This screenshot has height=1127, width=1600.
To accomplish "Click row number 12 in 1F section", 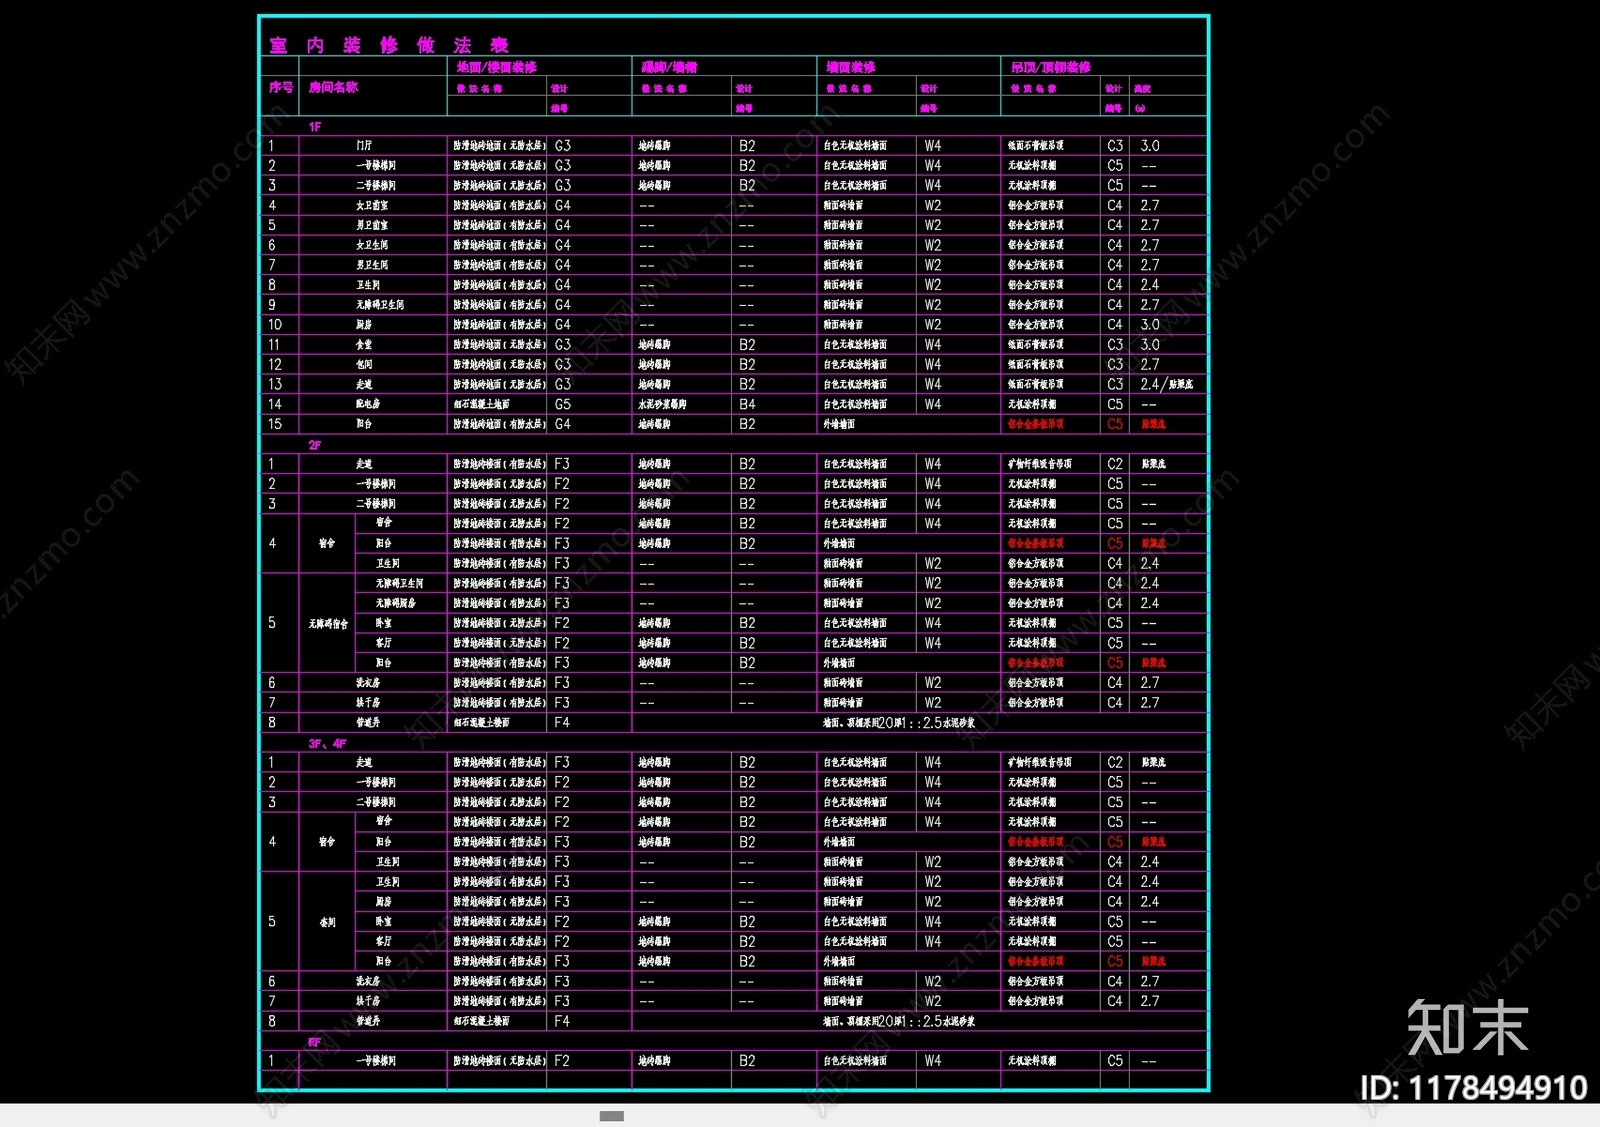I will coord(275,365).
